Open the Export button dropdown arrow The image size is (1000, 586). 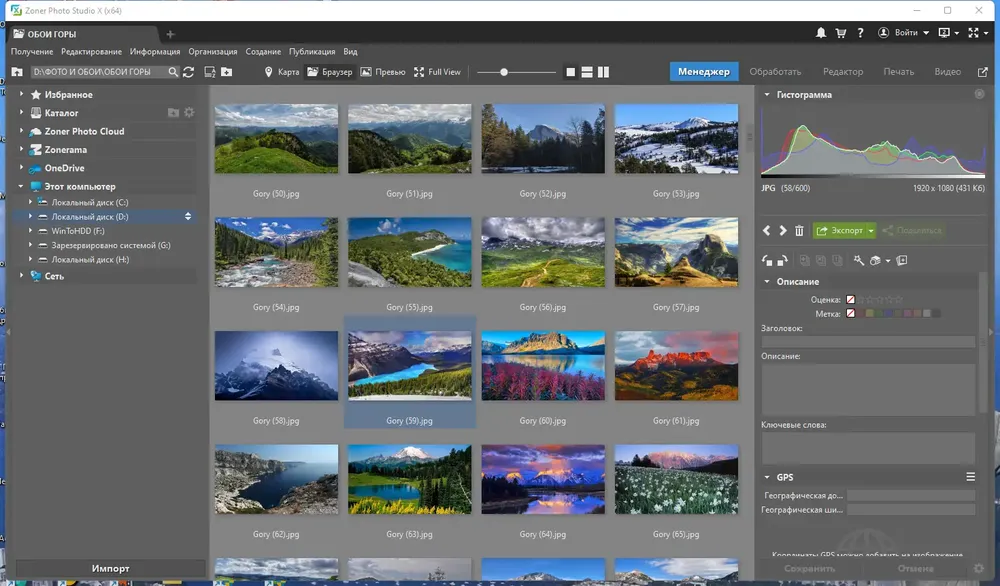point(871,230)
